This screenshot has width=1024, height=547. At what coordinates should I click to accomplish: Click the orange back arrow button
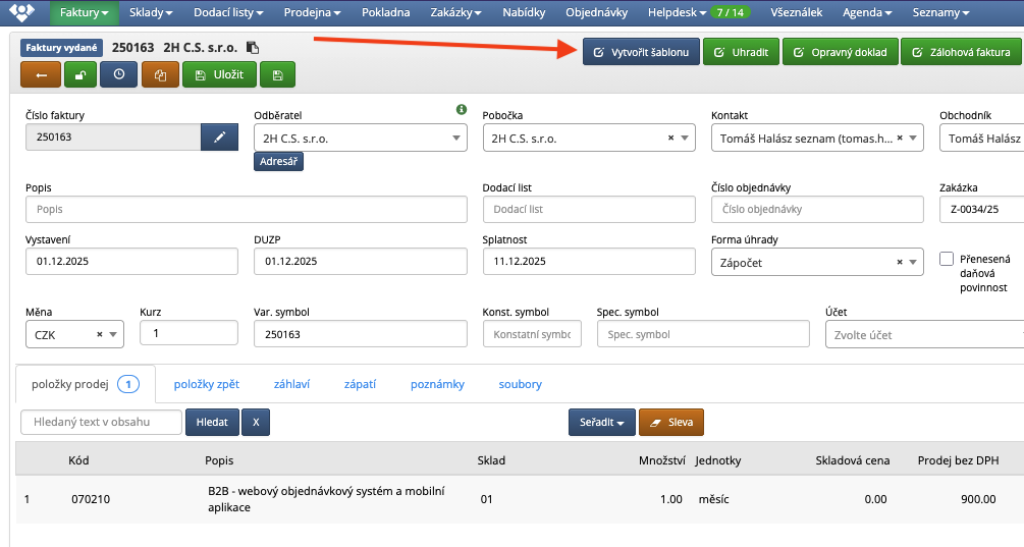(x=41, y=75)
